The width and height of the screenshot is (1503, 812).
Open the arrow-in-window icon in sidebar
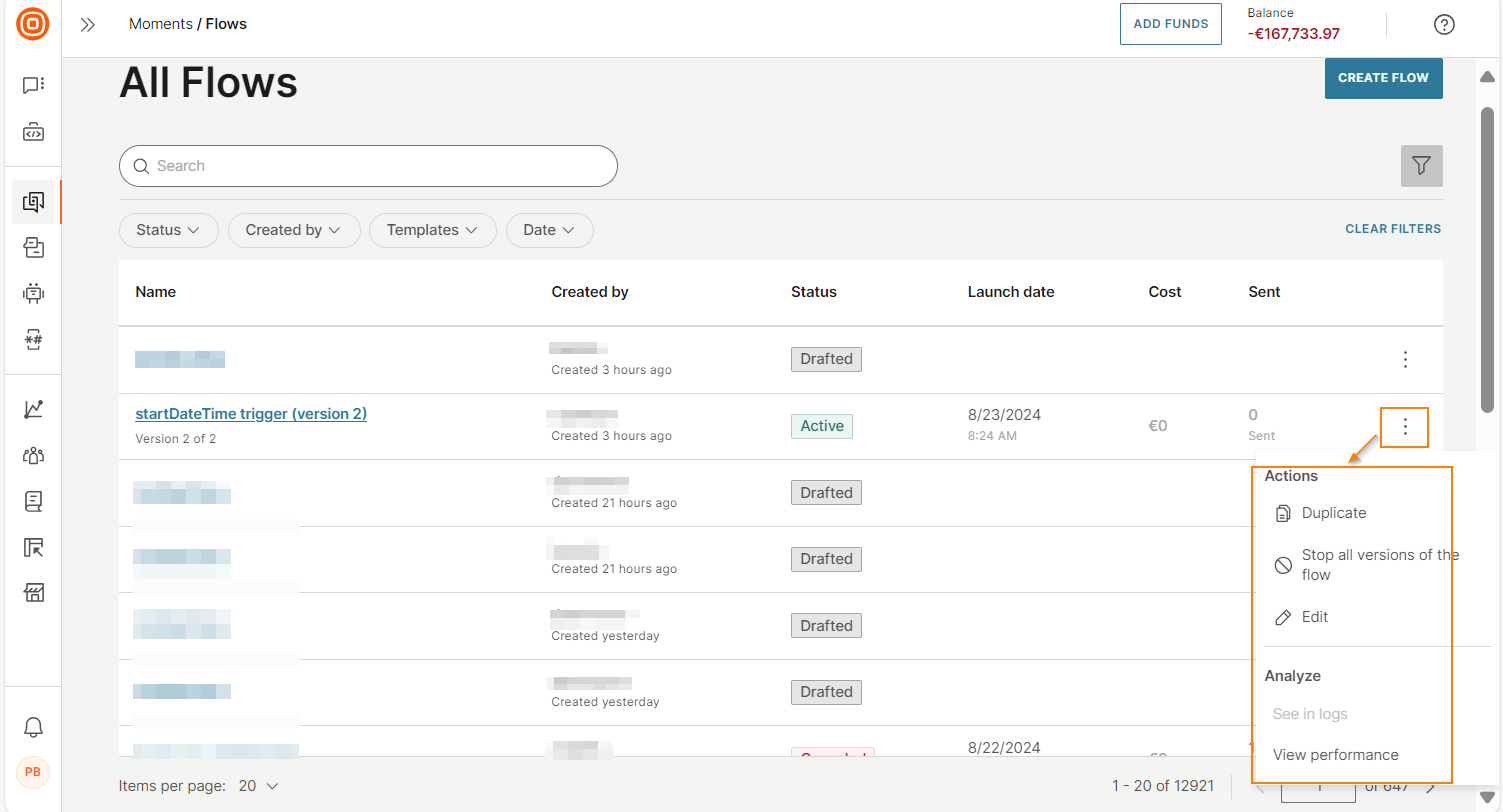pos(33,547)
